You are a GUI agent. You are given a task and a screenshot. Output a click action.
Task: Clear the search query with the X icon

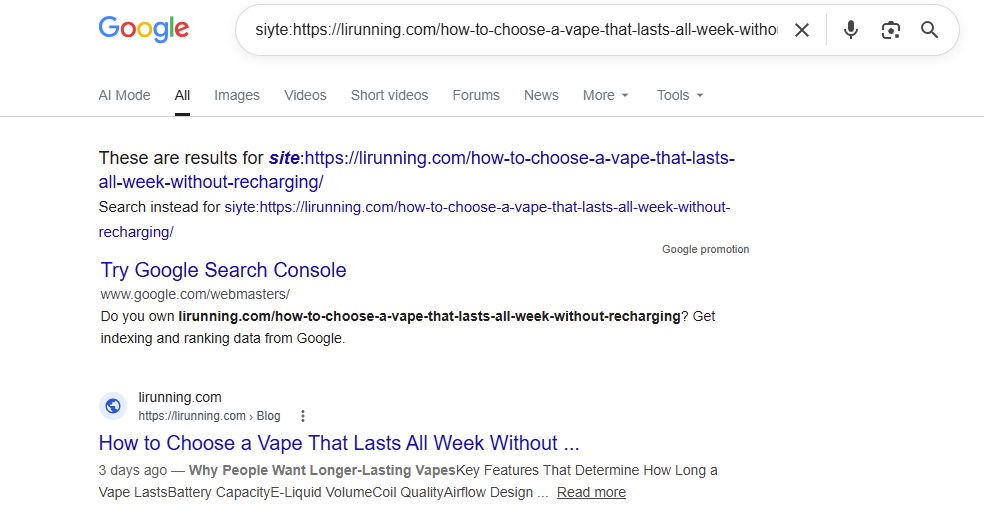[x=801, y=30]
